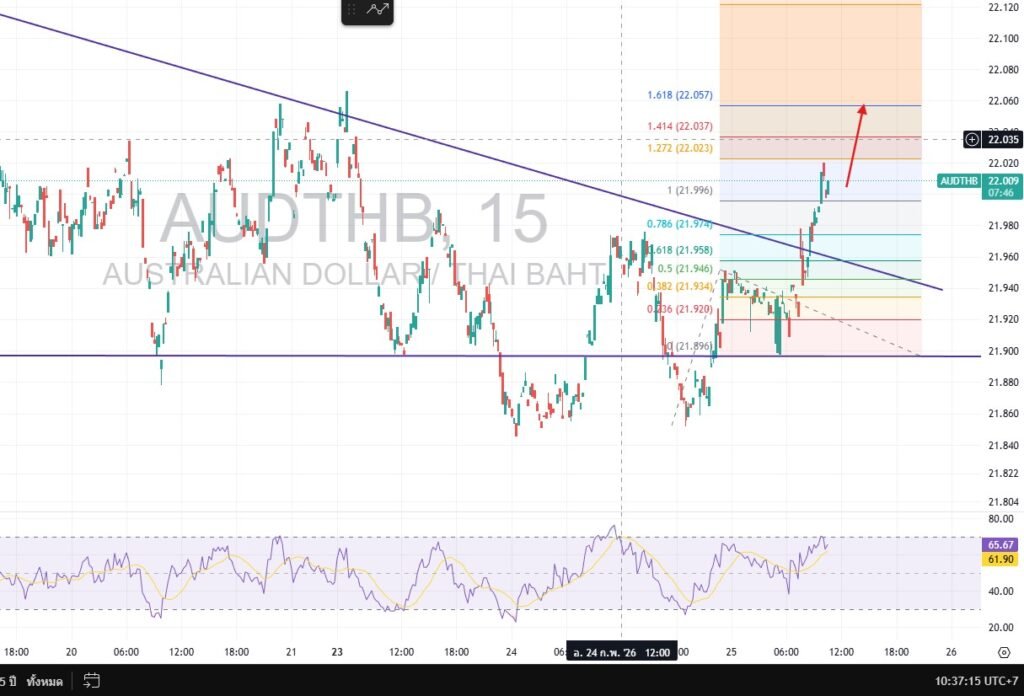Open the go-to-date calendar icon
The height and width of the screenshot is (696, 1024).
tap(91, 681)
